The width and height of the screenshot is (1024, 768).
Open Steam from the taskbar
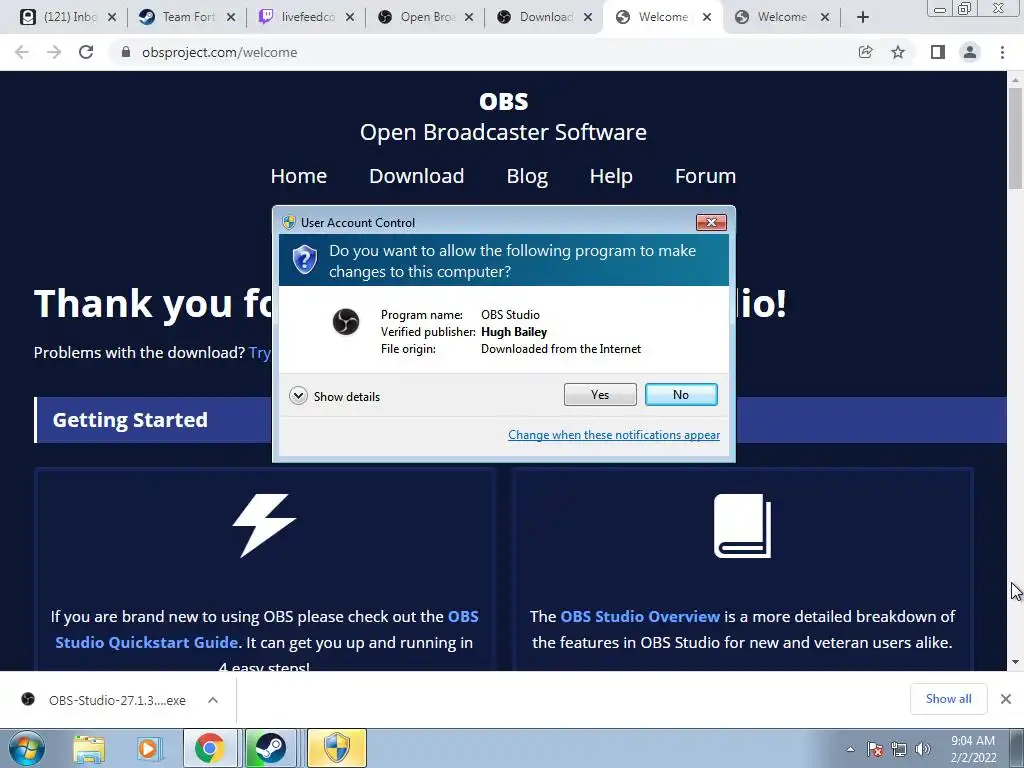(x=270, y=748)
